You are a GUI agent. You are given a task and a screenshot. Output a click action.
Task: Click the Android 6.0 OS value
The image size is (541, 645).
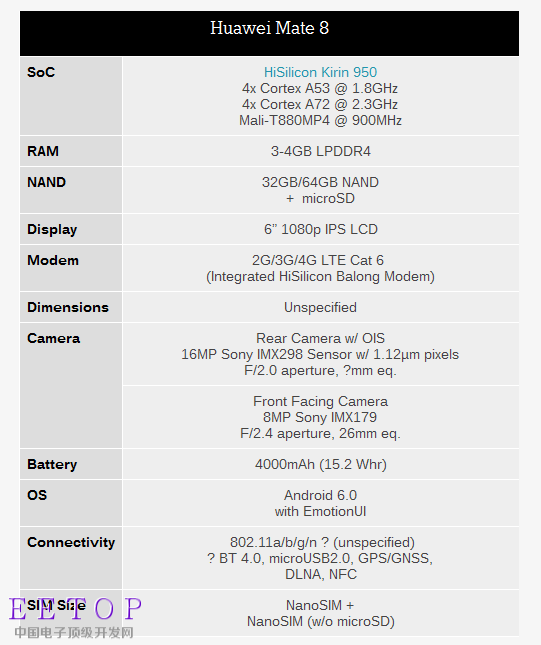(x=320, y=495)
